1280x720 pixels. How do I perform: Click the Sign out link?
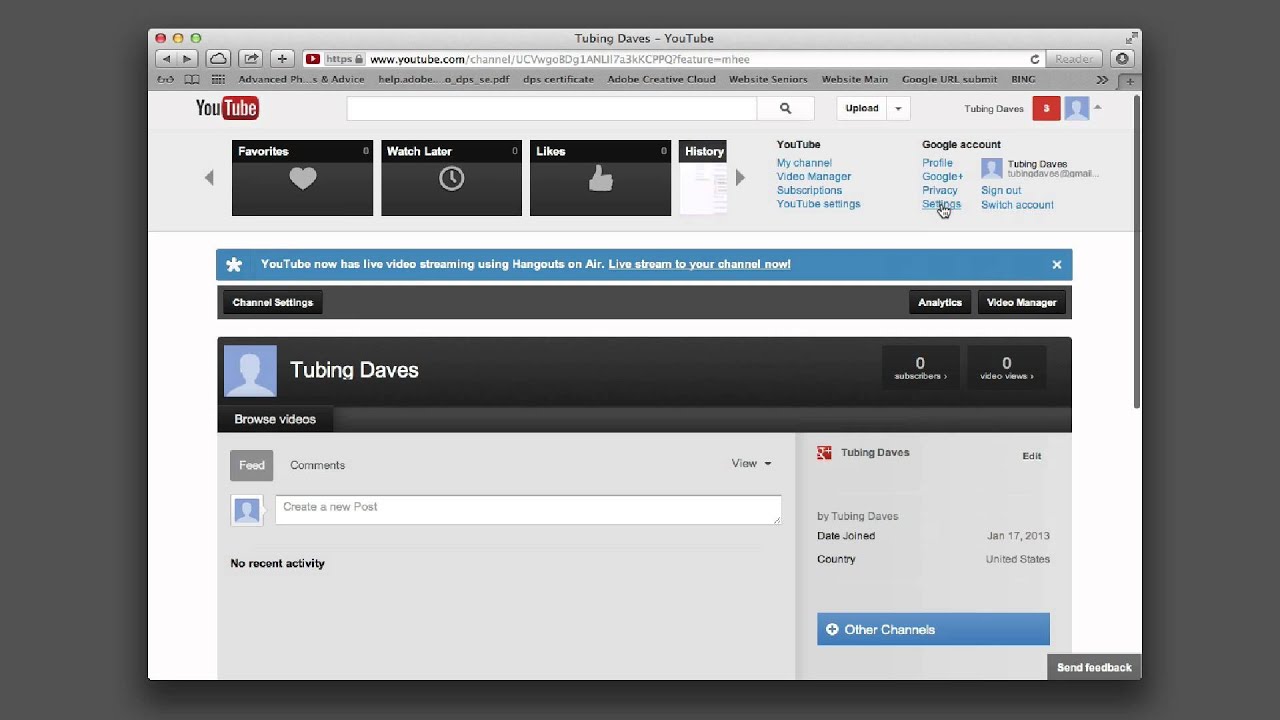(x=1001, y=190)
